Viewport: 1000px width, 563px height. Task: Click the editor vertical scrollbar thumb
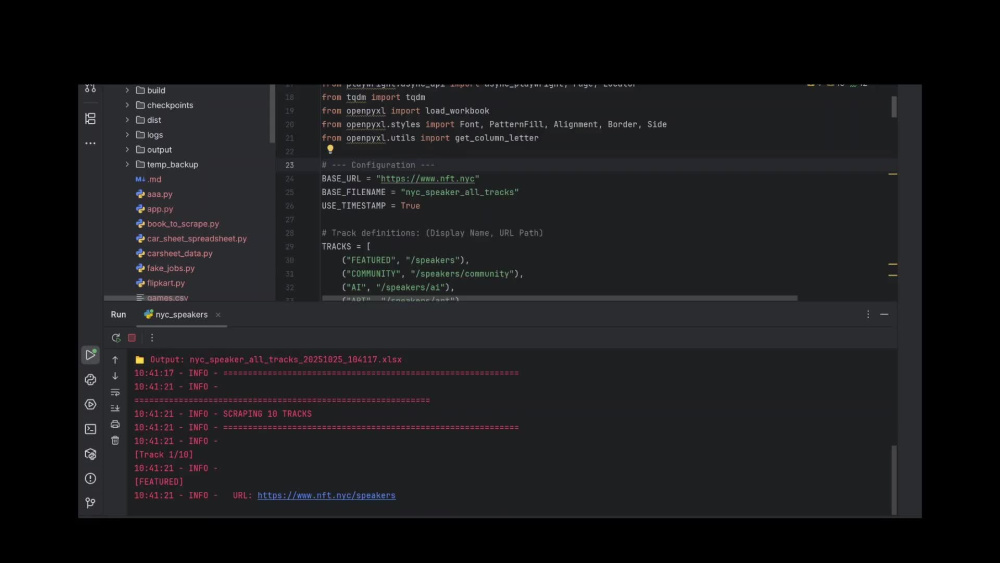[x=893, y=106]
